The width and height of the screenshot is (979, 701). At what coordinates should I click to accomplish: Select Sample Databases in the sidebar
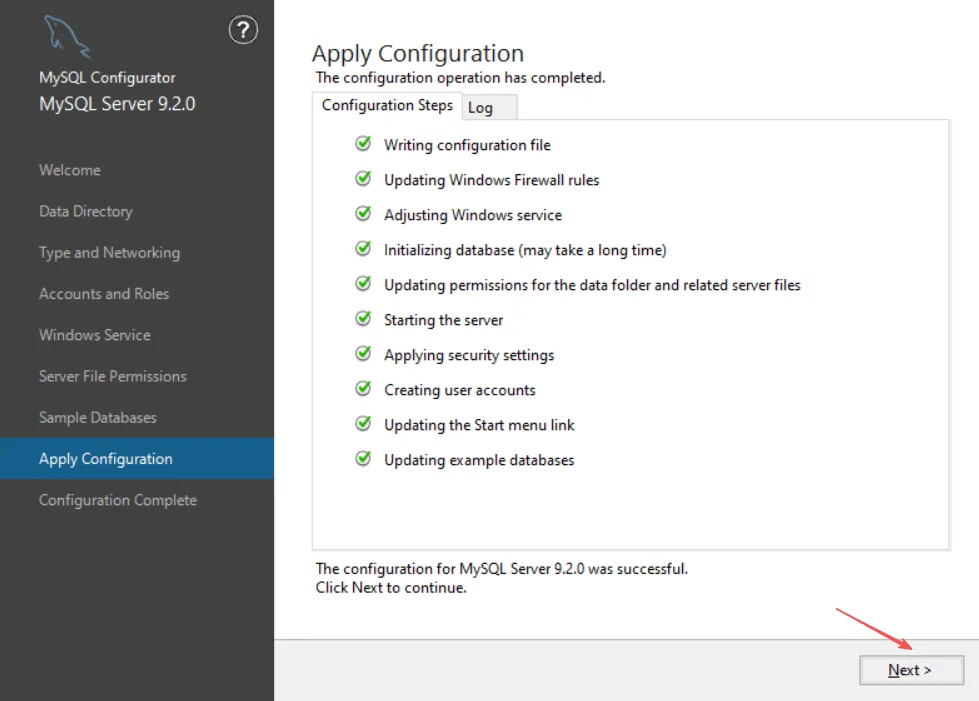pyautogui.click(x=98, y=417)
